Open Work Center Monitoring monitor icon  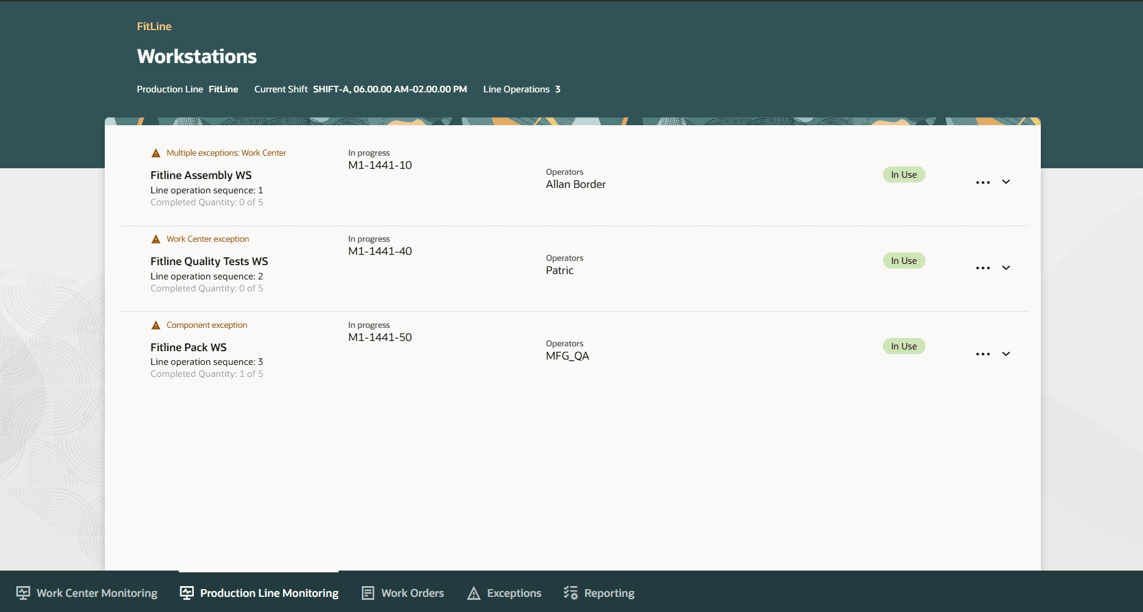pyautogui.click(x=23, y=592)
